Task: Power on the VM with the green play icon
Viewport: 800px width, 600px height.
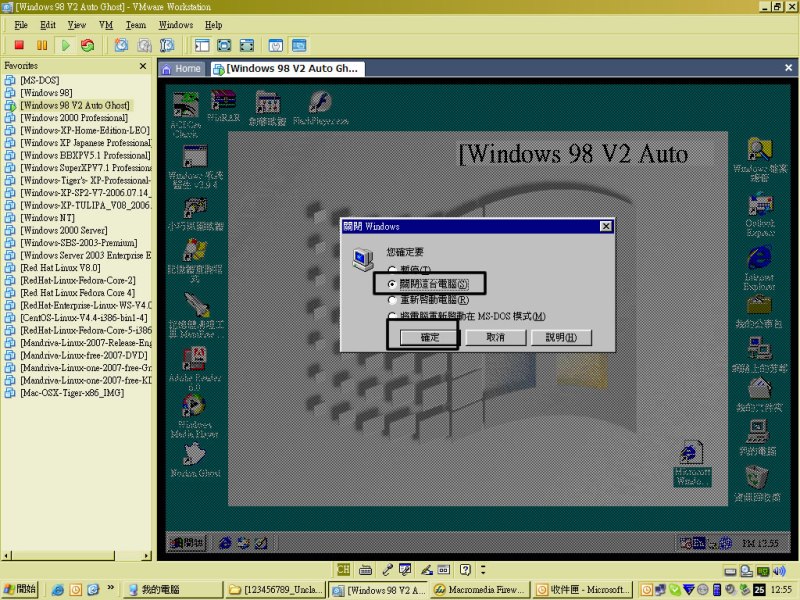Action: 65,45
